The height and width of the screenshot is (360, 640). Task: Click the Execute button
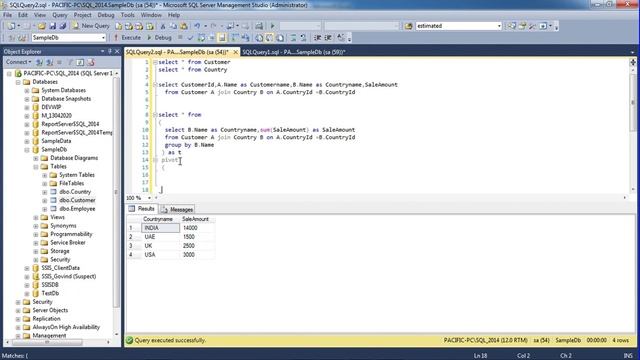coord(127,38)
